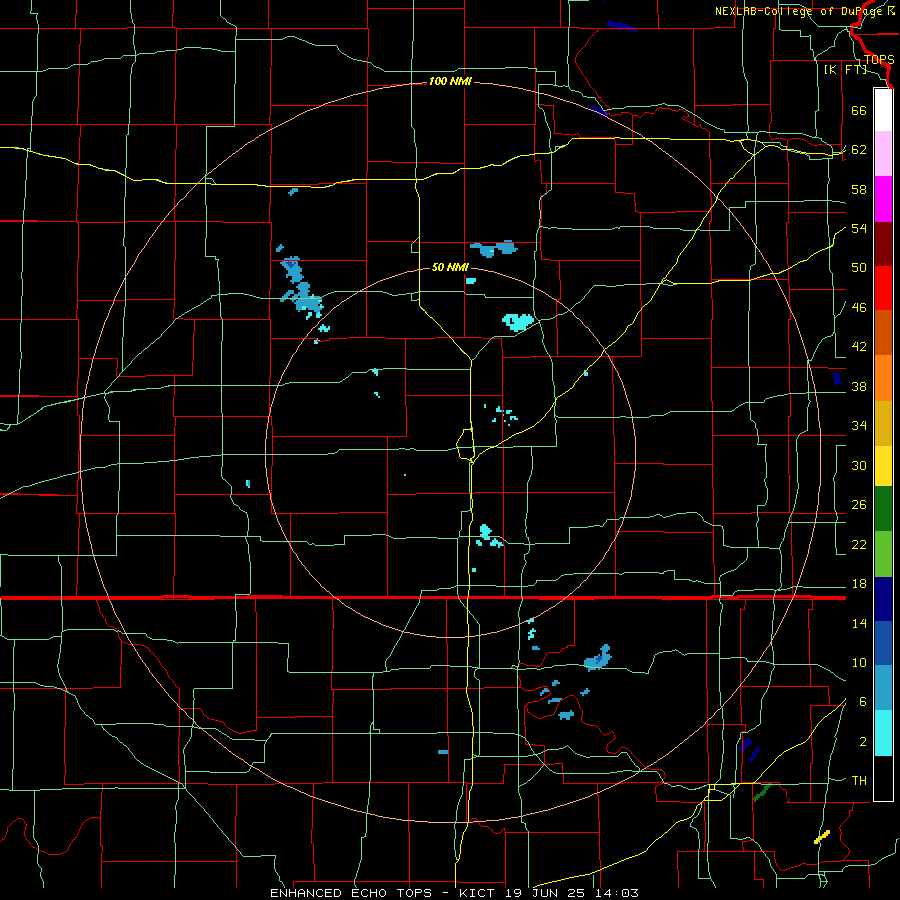The width and height of the screenshot is (900, 900).
Task: Click the medium blue legend swatch
Action: pyautogui.click(x=883, y=643)
